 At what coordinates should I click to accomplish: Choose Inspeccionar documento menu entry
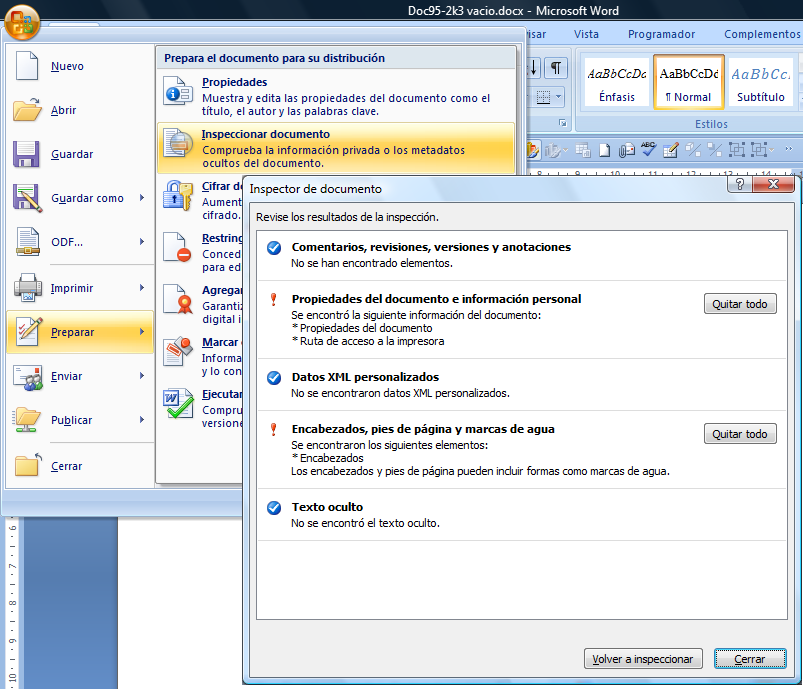coord(335,148)
